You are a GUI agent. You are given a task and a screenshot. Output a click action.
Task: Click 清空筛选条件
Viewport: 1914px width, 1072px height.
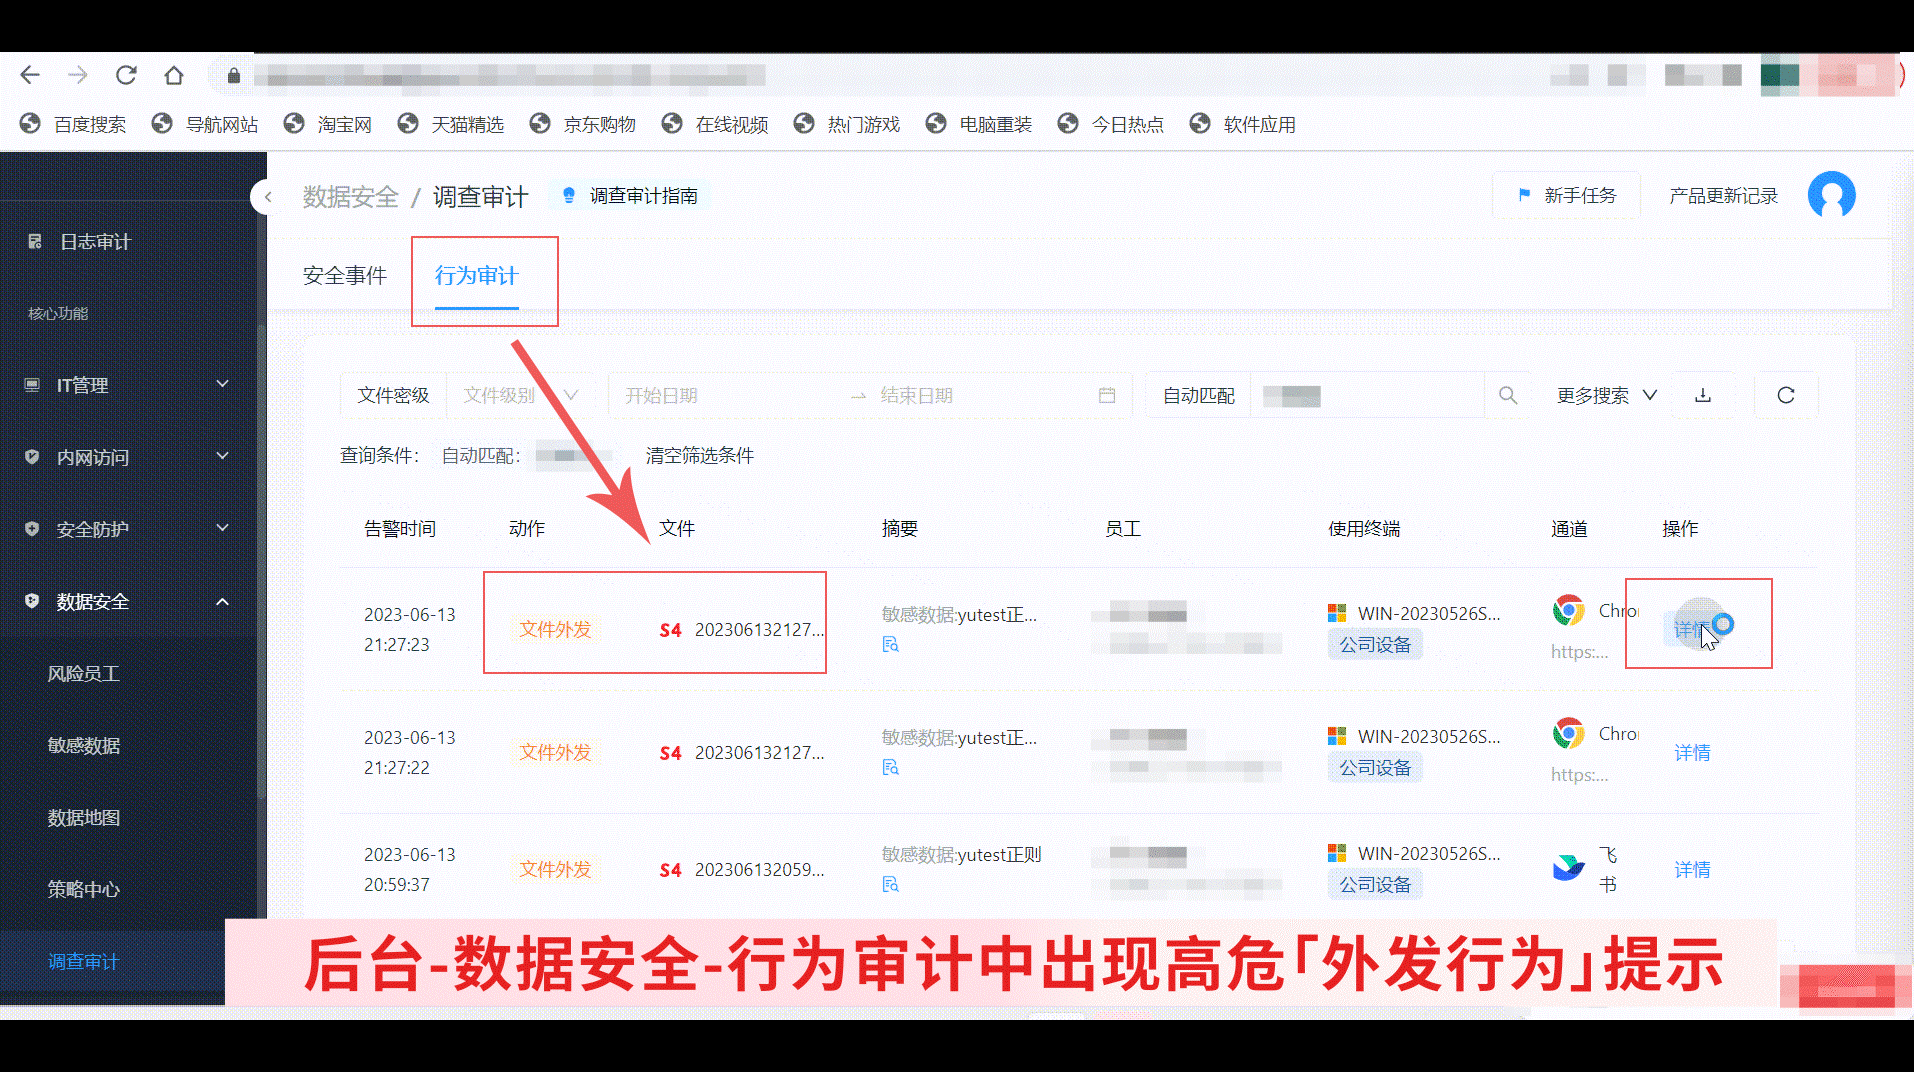click(700, 456)
